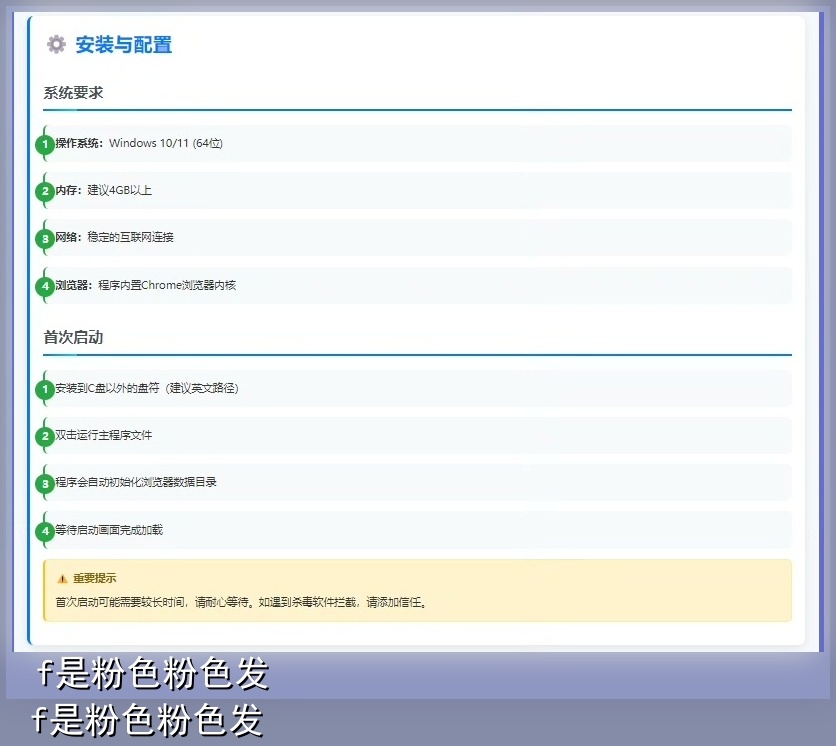Click the Windows 10/11 (64位) requirement text
836x746 pixels.
coord(166,143)
